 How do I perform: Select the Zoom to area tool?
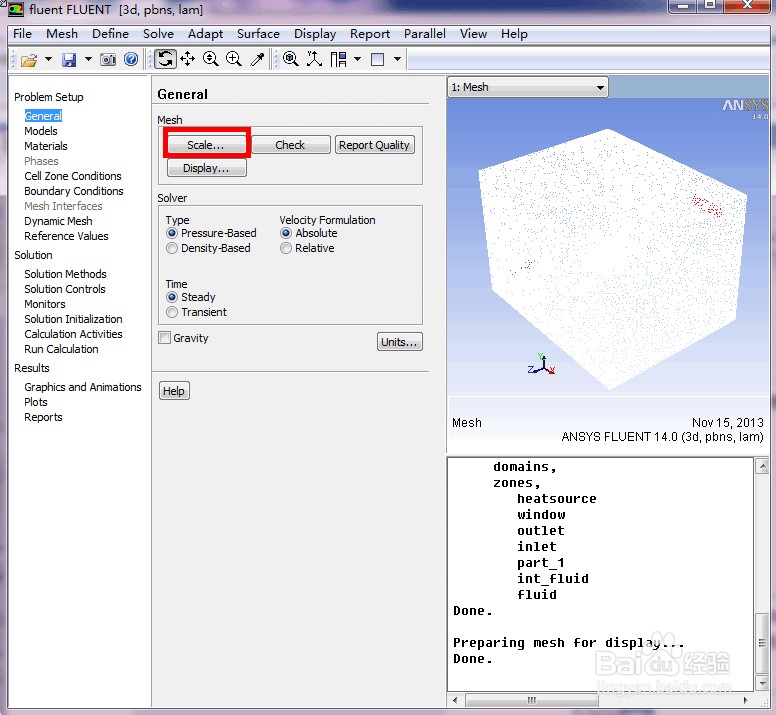[x=234, y=59]
